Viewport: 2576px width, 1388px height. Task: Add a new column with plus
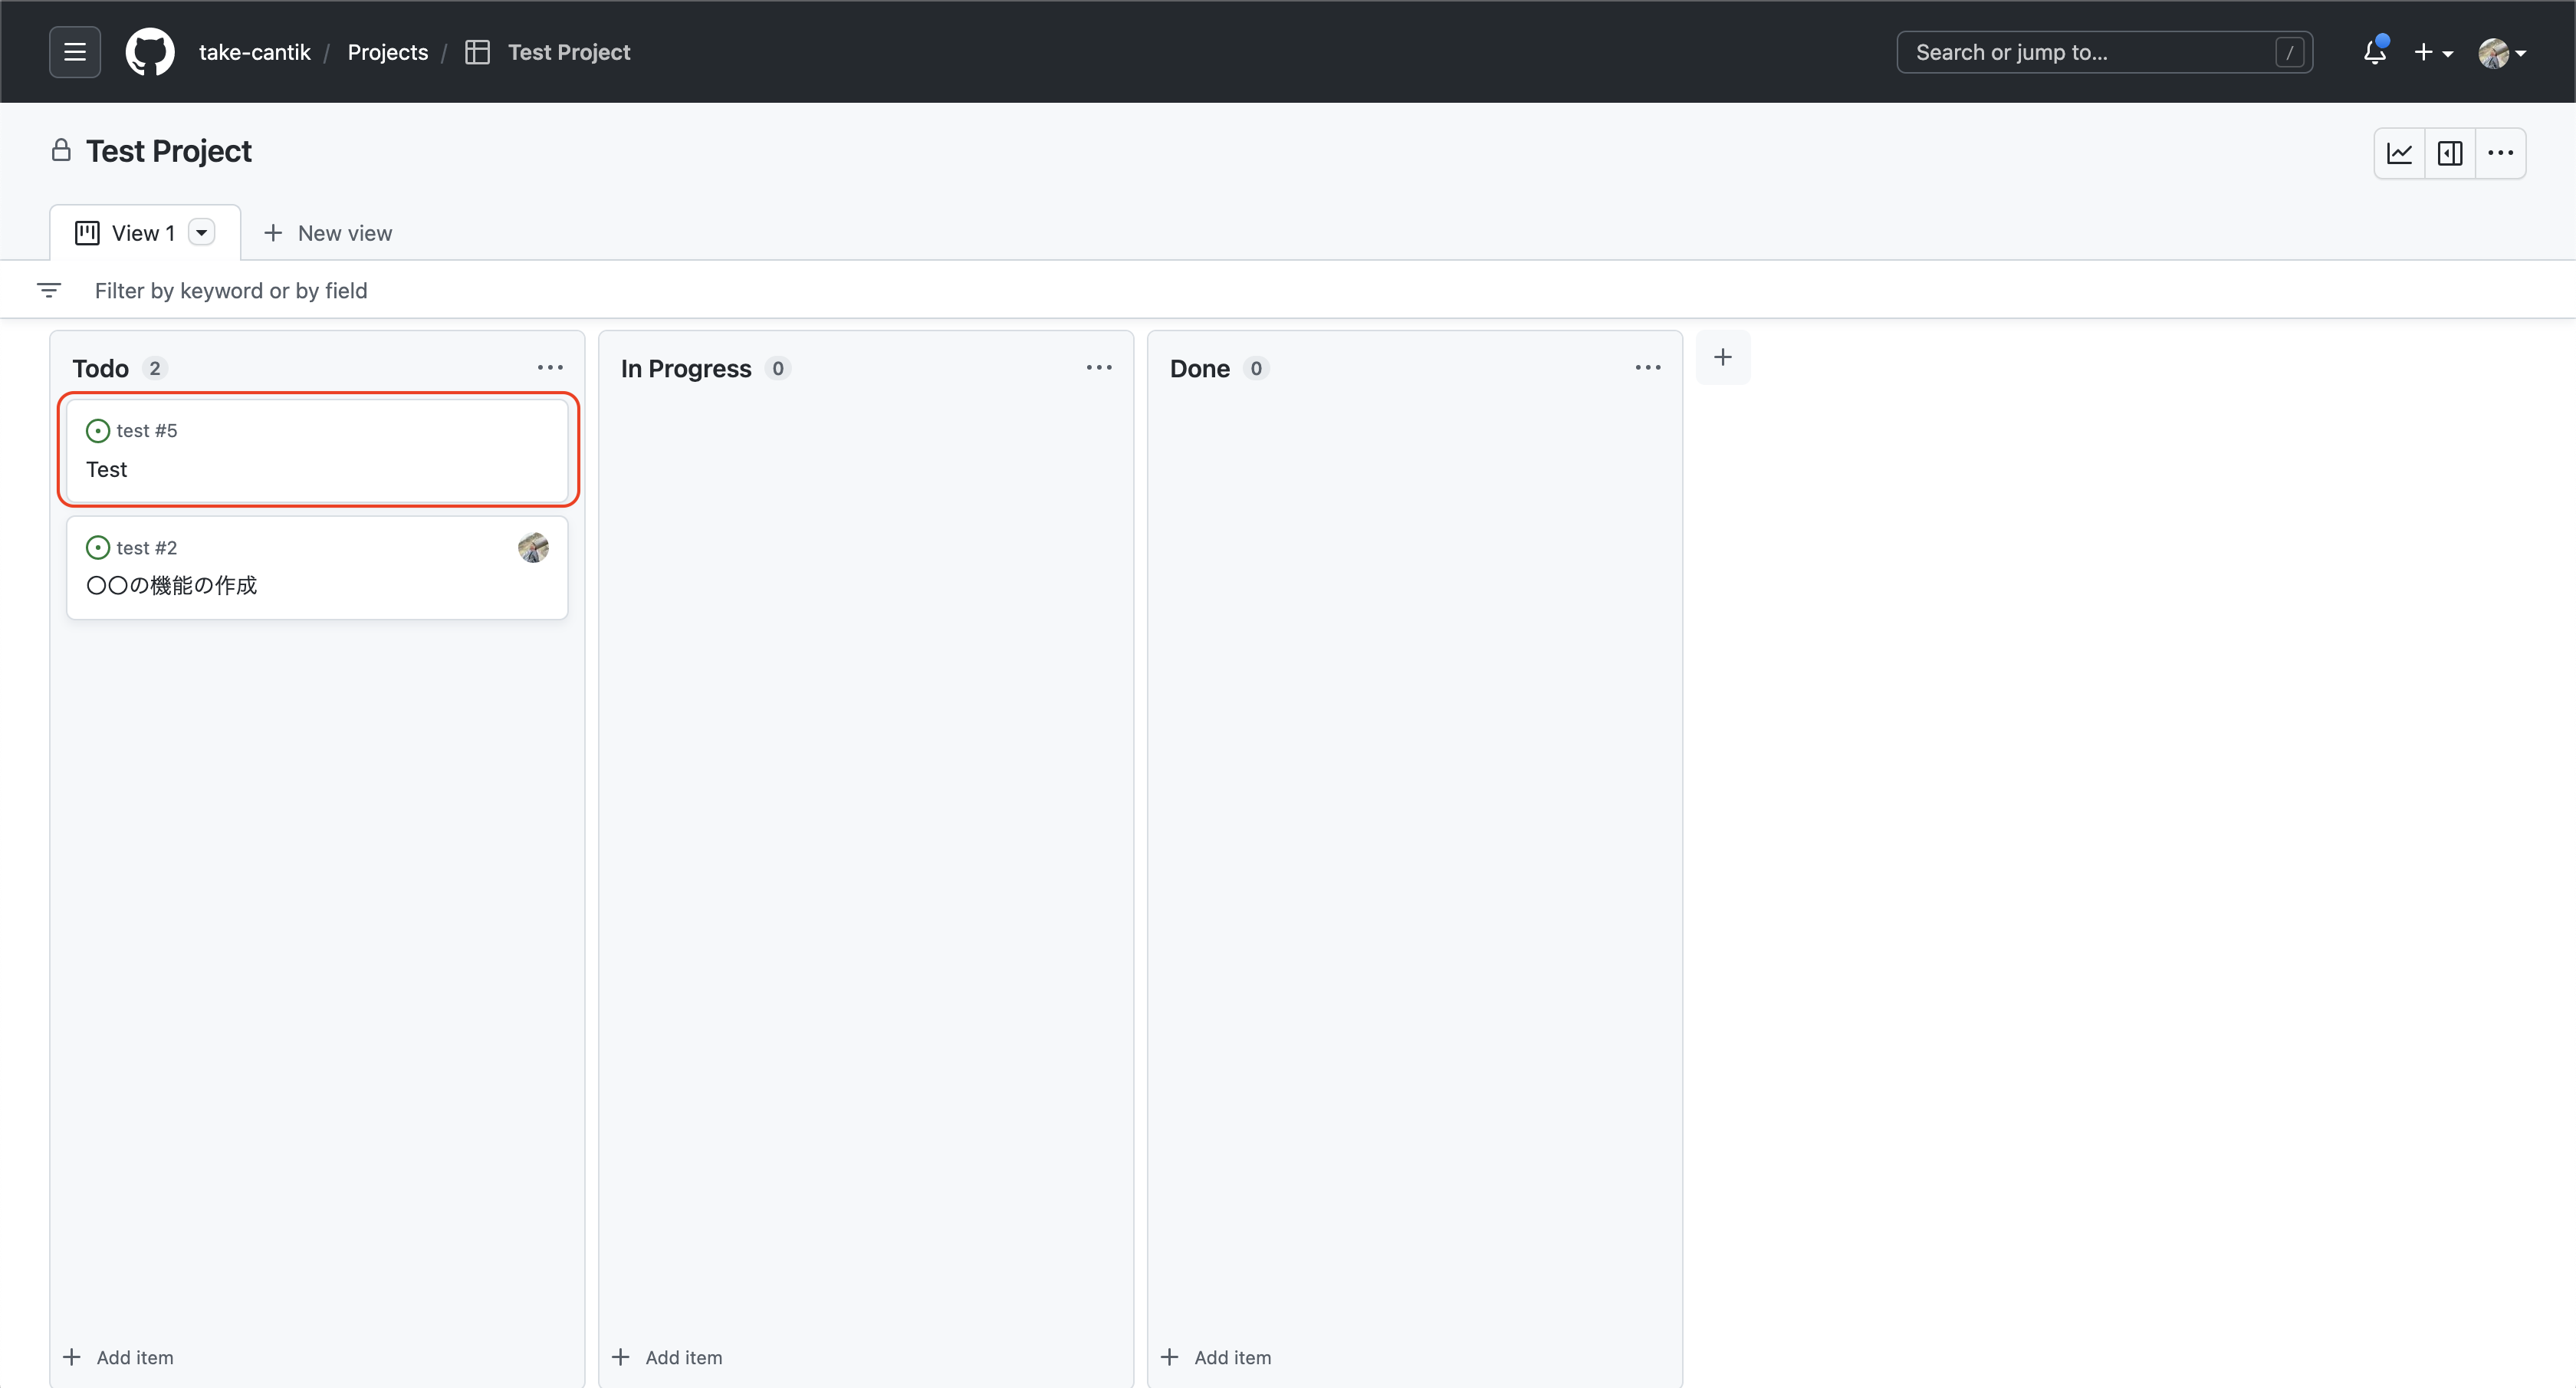pyautogui.click(x=1722, y=357)
